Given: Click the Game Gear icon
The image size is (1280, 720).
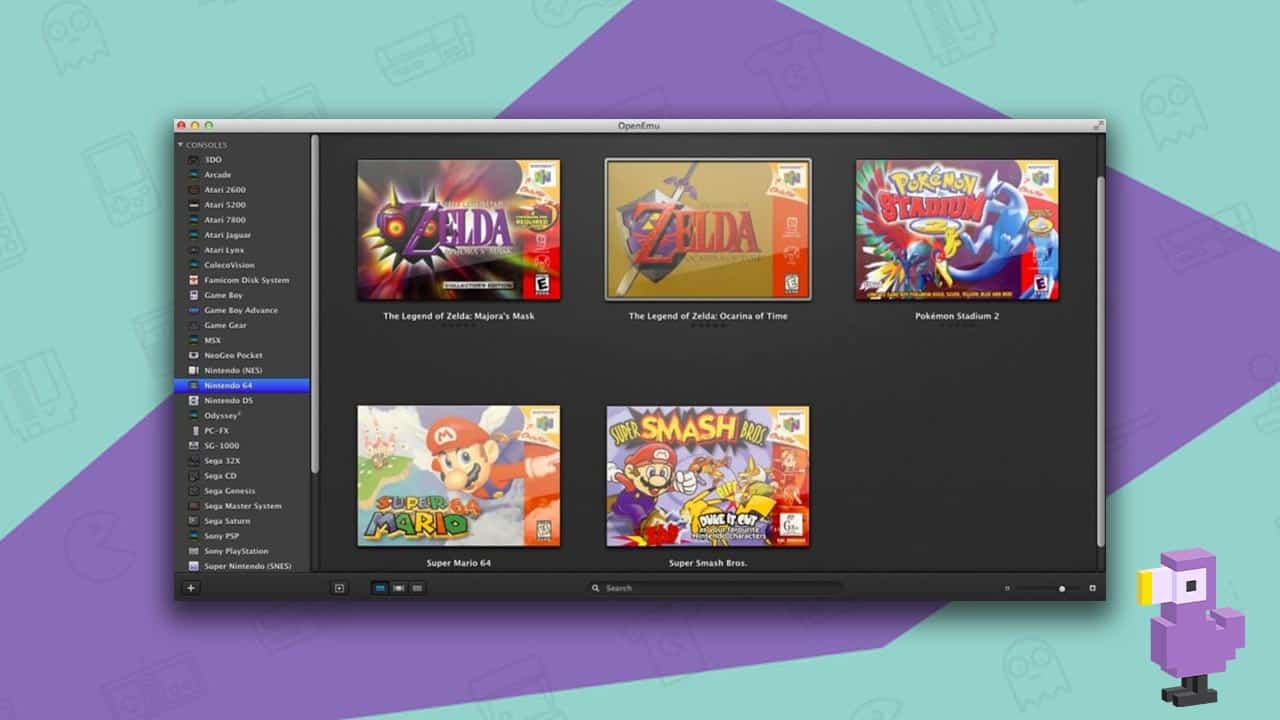Looking at the screenshot, I should click(194, 325).
